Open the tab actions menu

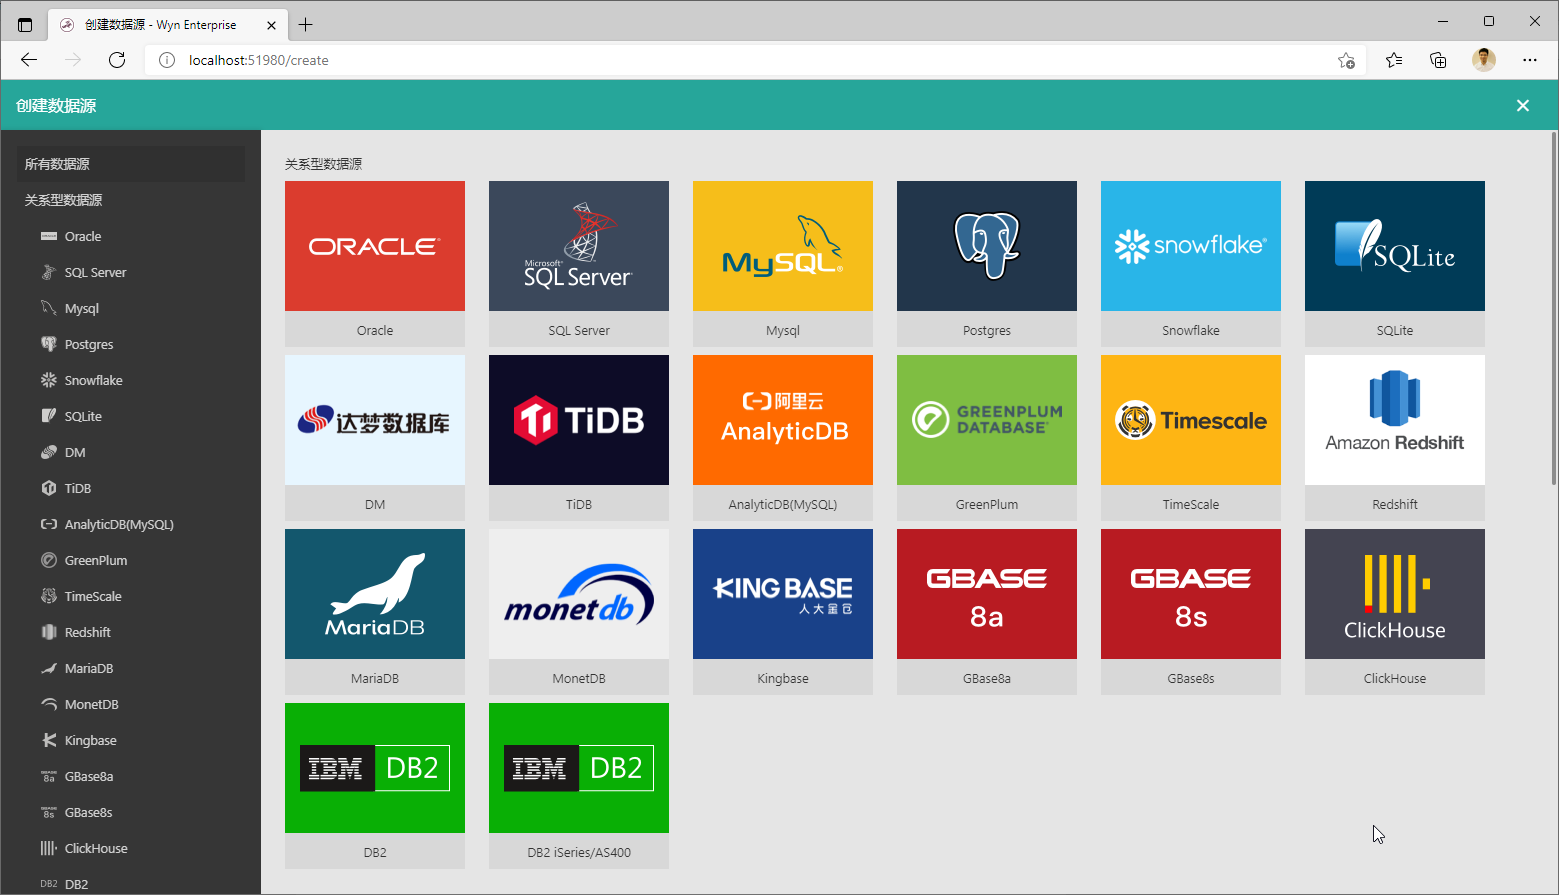[x=25, y=25]
